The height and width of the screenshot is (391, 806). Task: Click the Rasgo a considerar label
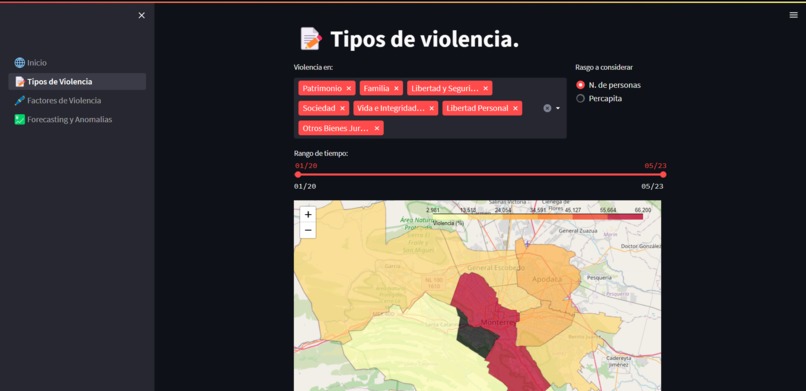(604, 67)
